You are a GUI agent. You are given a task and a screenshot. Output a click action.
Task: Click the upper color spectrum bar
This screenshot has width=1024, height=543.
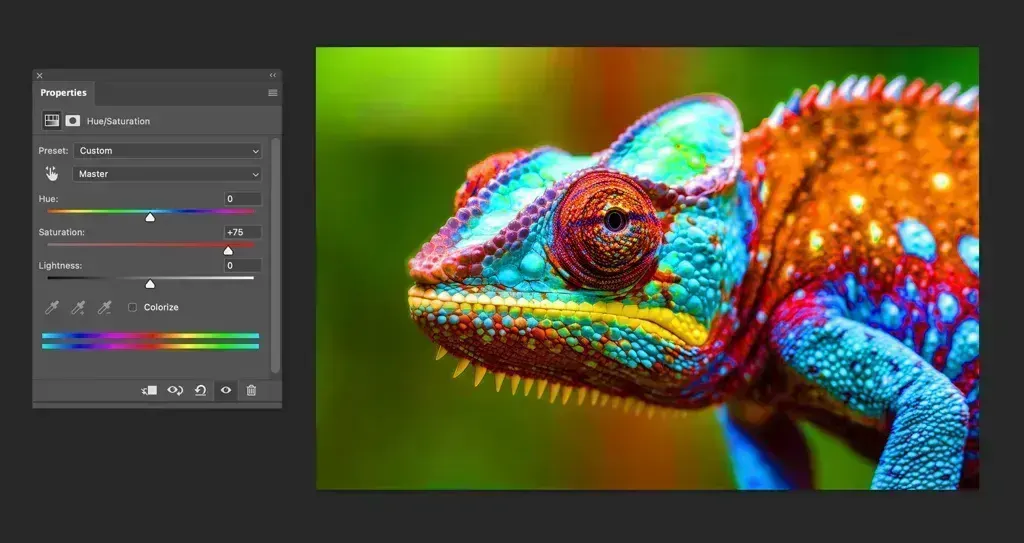click(150, 336)
